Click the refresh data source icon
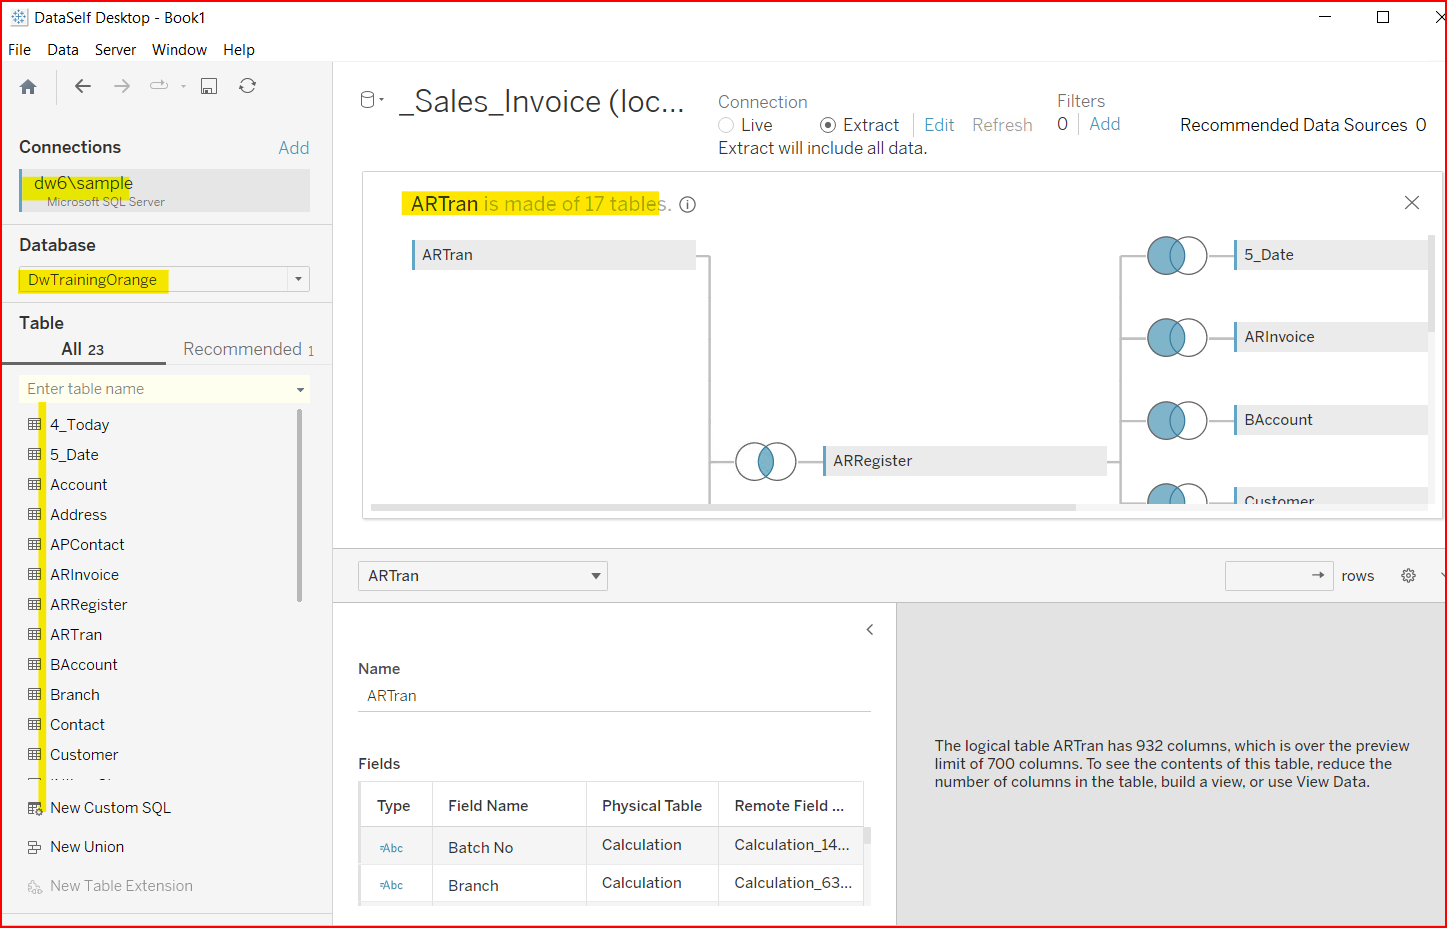The width and height of the screenshot is (1447, 928). click(247, 87)
